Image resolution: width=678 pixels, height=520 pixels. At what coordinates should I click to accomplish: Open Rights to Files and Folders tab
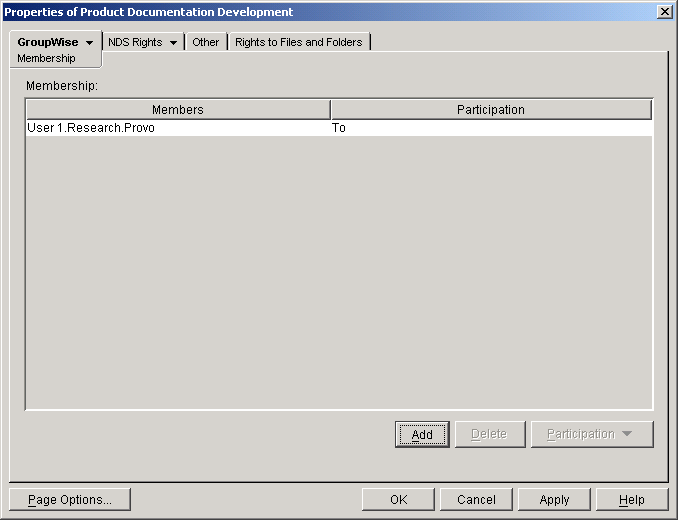299,42
